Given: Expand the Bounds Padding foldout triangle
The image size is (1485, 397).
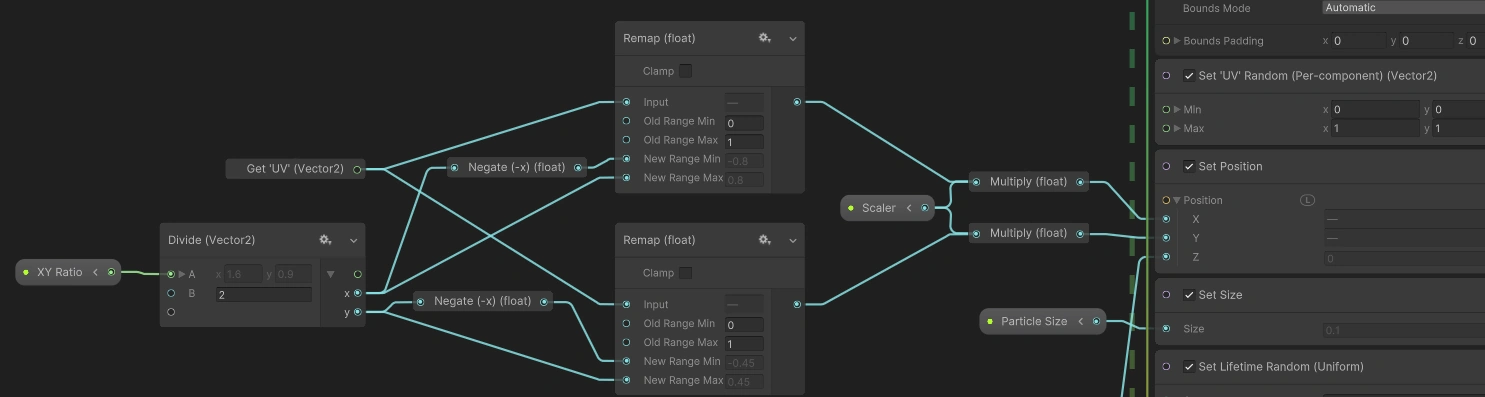Looking at the screenshot, I should pyautogui.click(x=1177, y=41).
